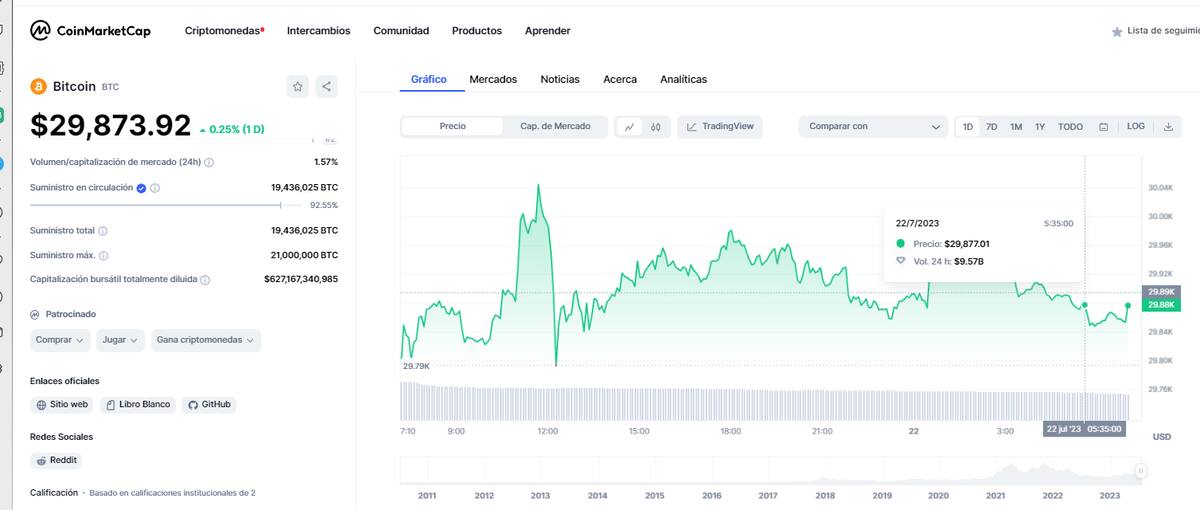The width and height of the screenshot is (1200, 510).
Task: Download chart data with download icon
Action: [x=1168, y=127]
